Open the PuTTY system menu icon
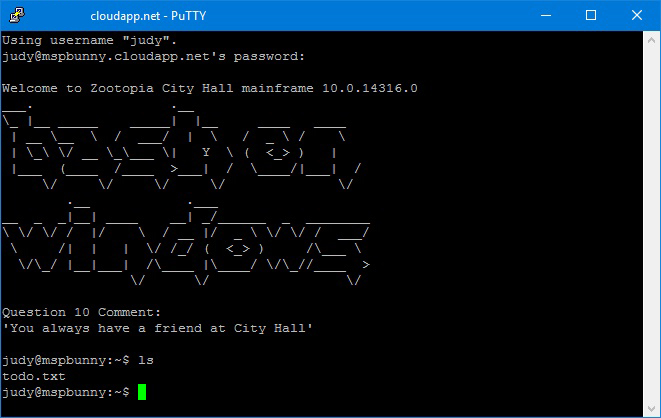This screenshot has width=661, height=418. tap(17, 15)
